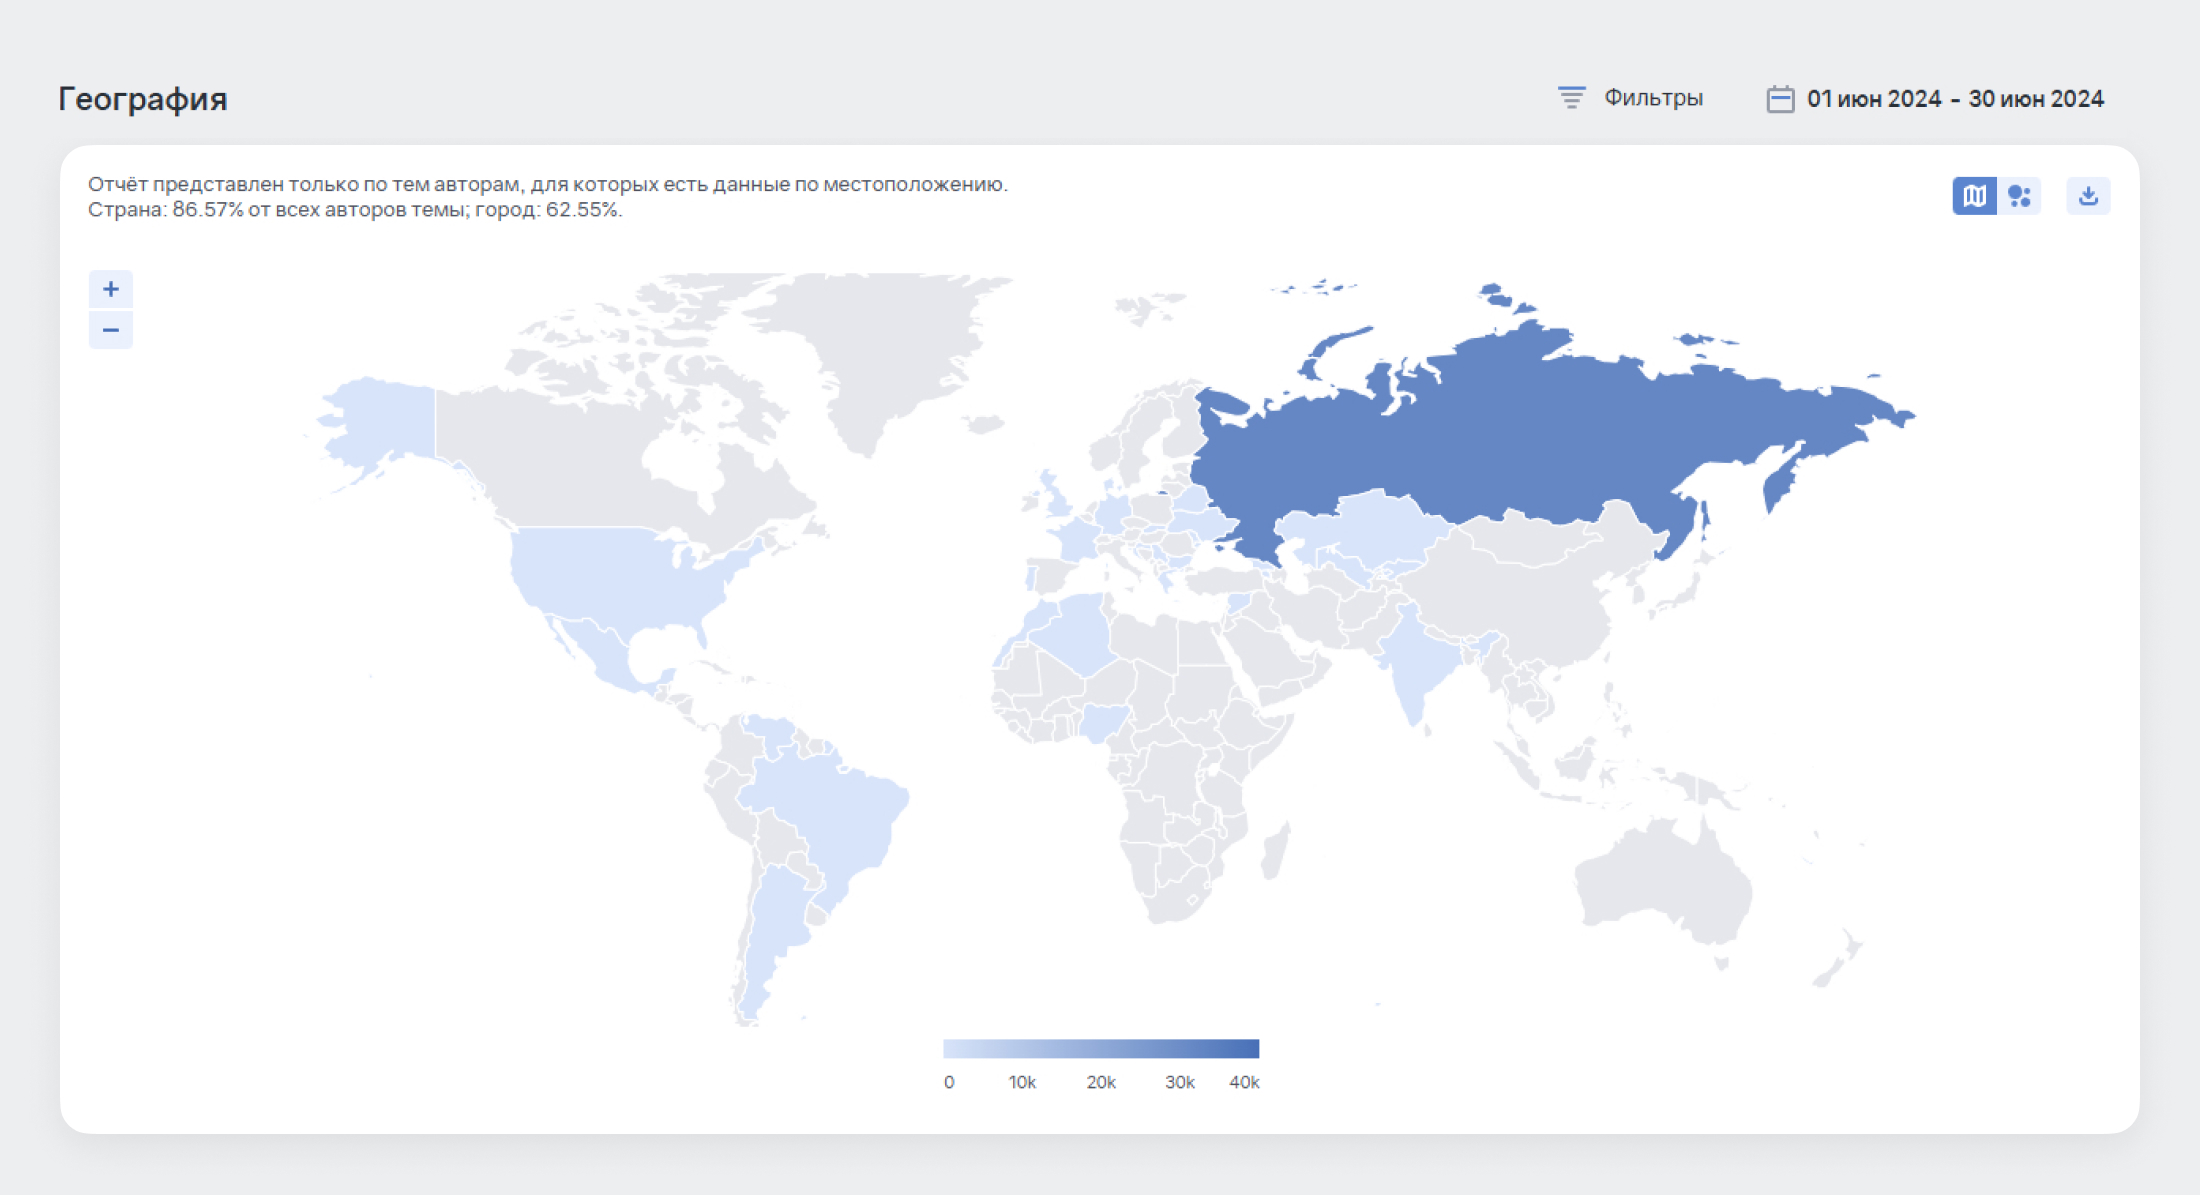Click the 40k legend label

point(1244,1082)
